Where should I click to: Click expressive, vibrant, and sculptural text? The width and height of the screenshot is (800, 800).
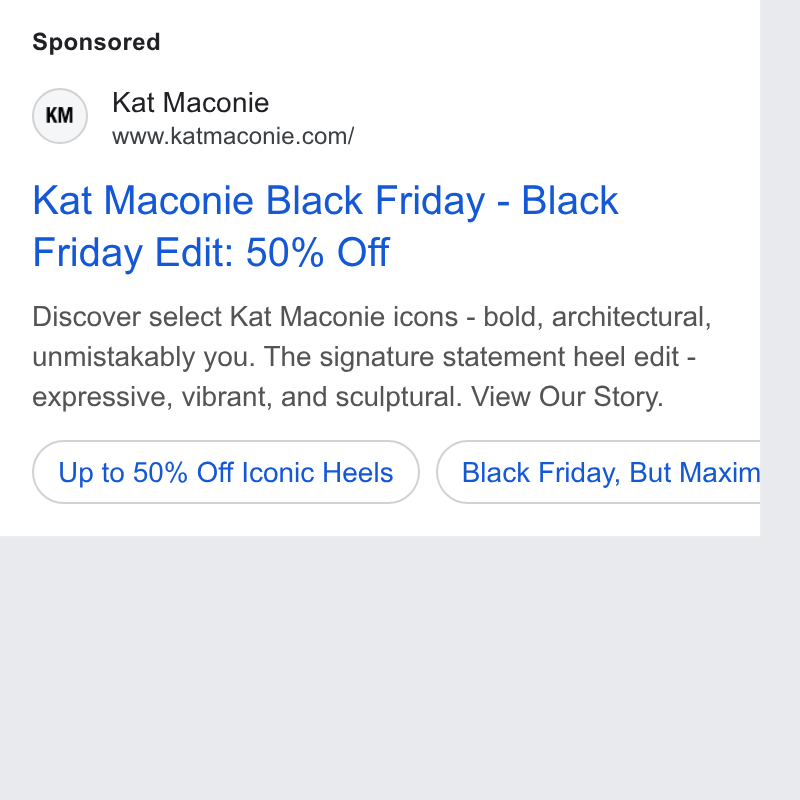(247, 396)
